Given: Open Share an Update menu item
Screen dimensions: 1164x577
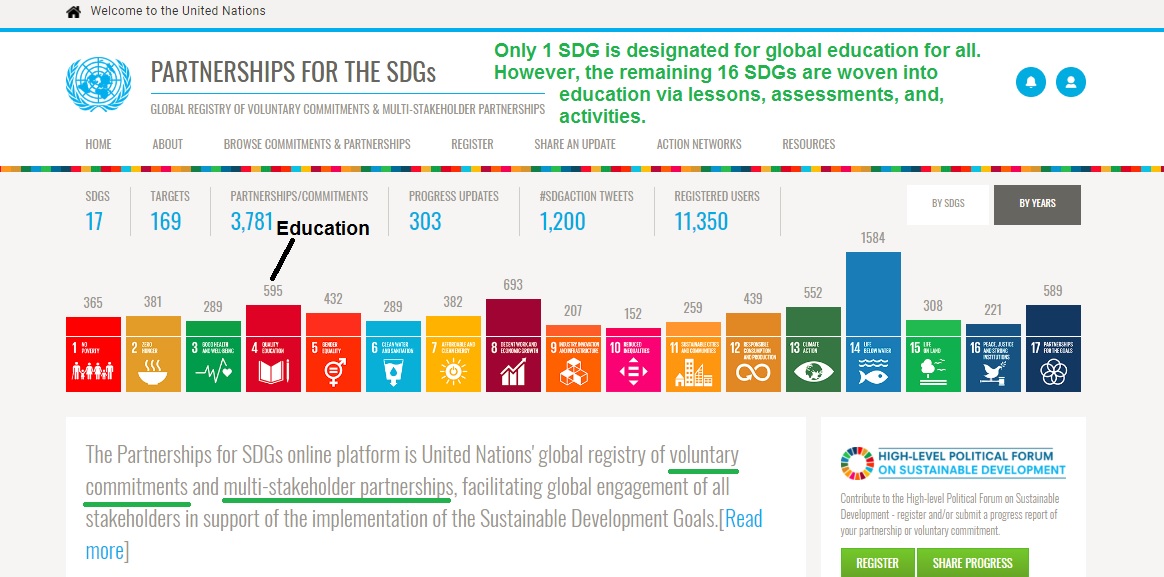Looking at the screenshot, I should (575, 144).
